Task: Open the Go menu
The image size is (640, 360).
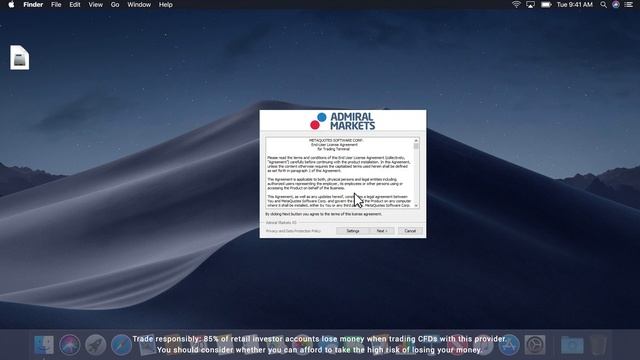Action: coord(115,4)
